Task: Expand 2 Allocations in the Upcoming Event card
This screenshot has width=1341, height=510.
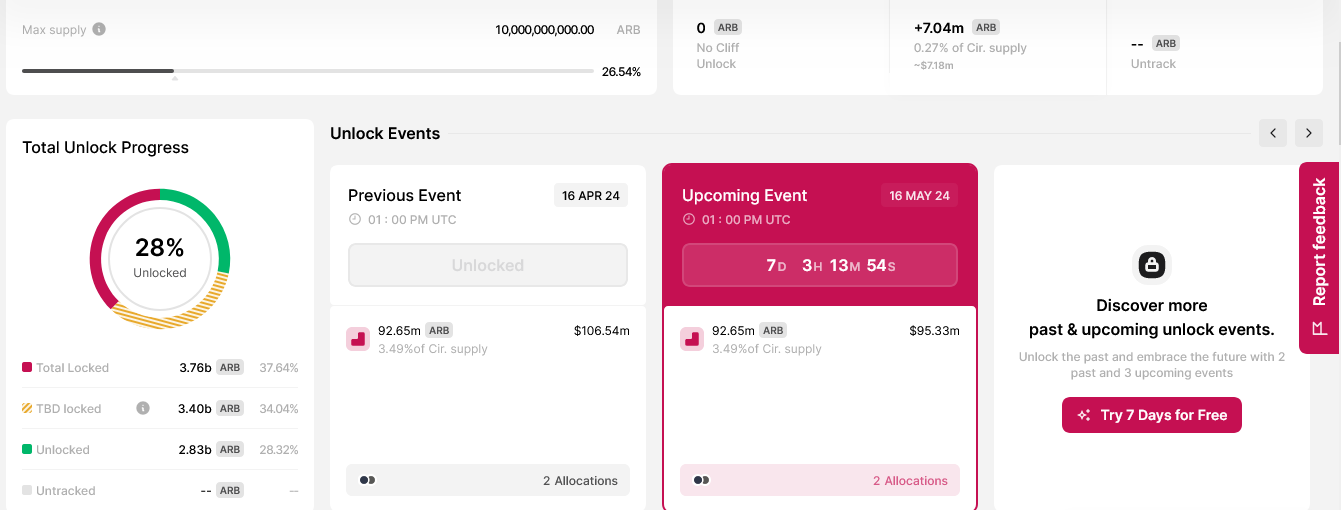Action: [x=820, y=480]
